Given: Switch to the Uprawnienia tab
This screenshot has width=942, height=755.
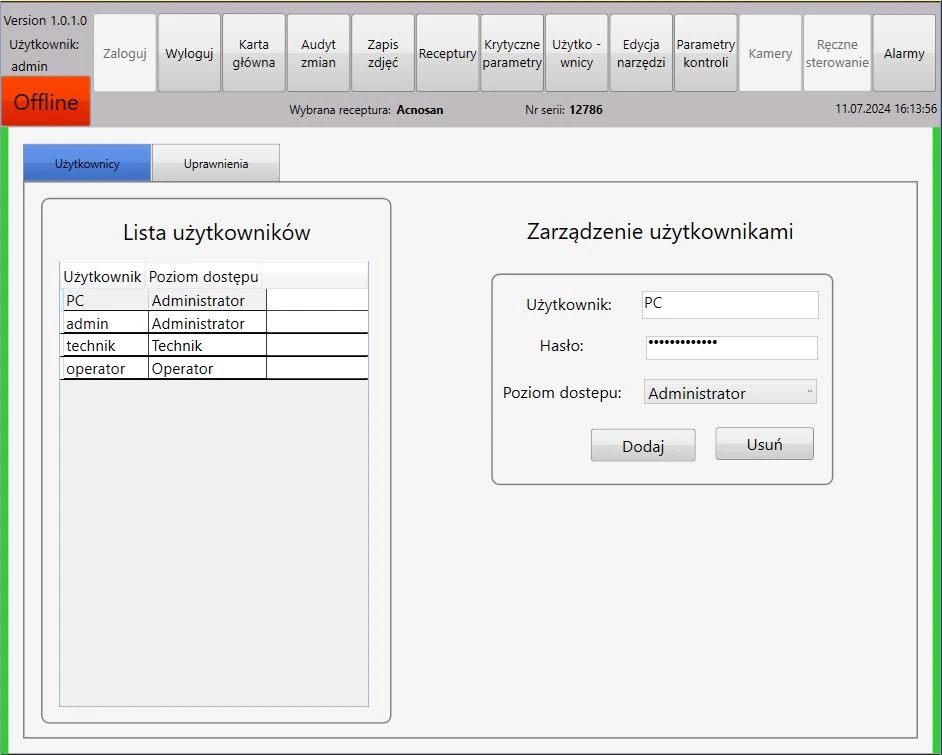Looking at the screenshot, I should coord(216,164).
